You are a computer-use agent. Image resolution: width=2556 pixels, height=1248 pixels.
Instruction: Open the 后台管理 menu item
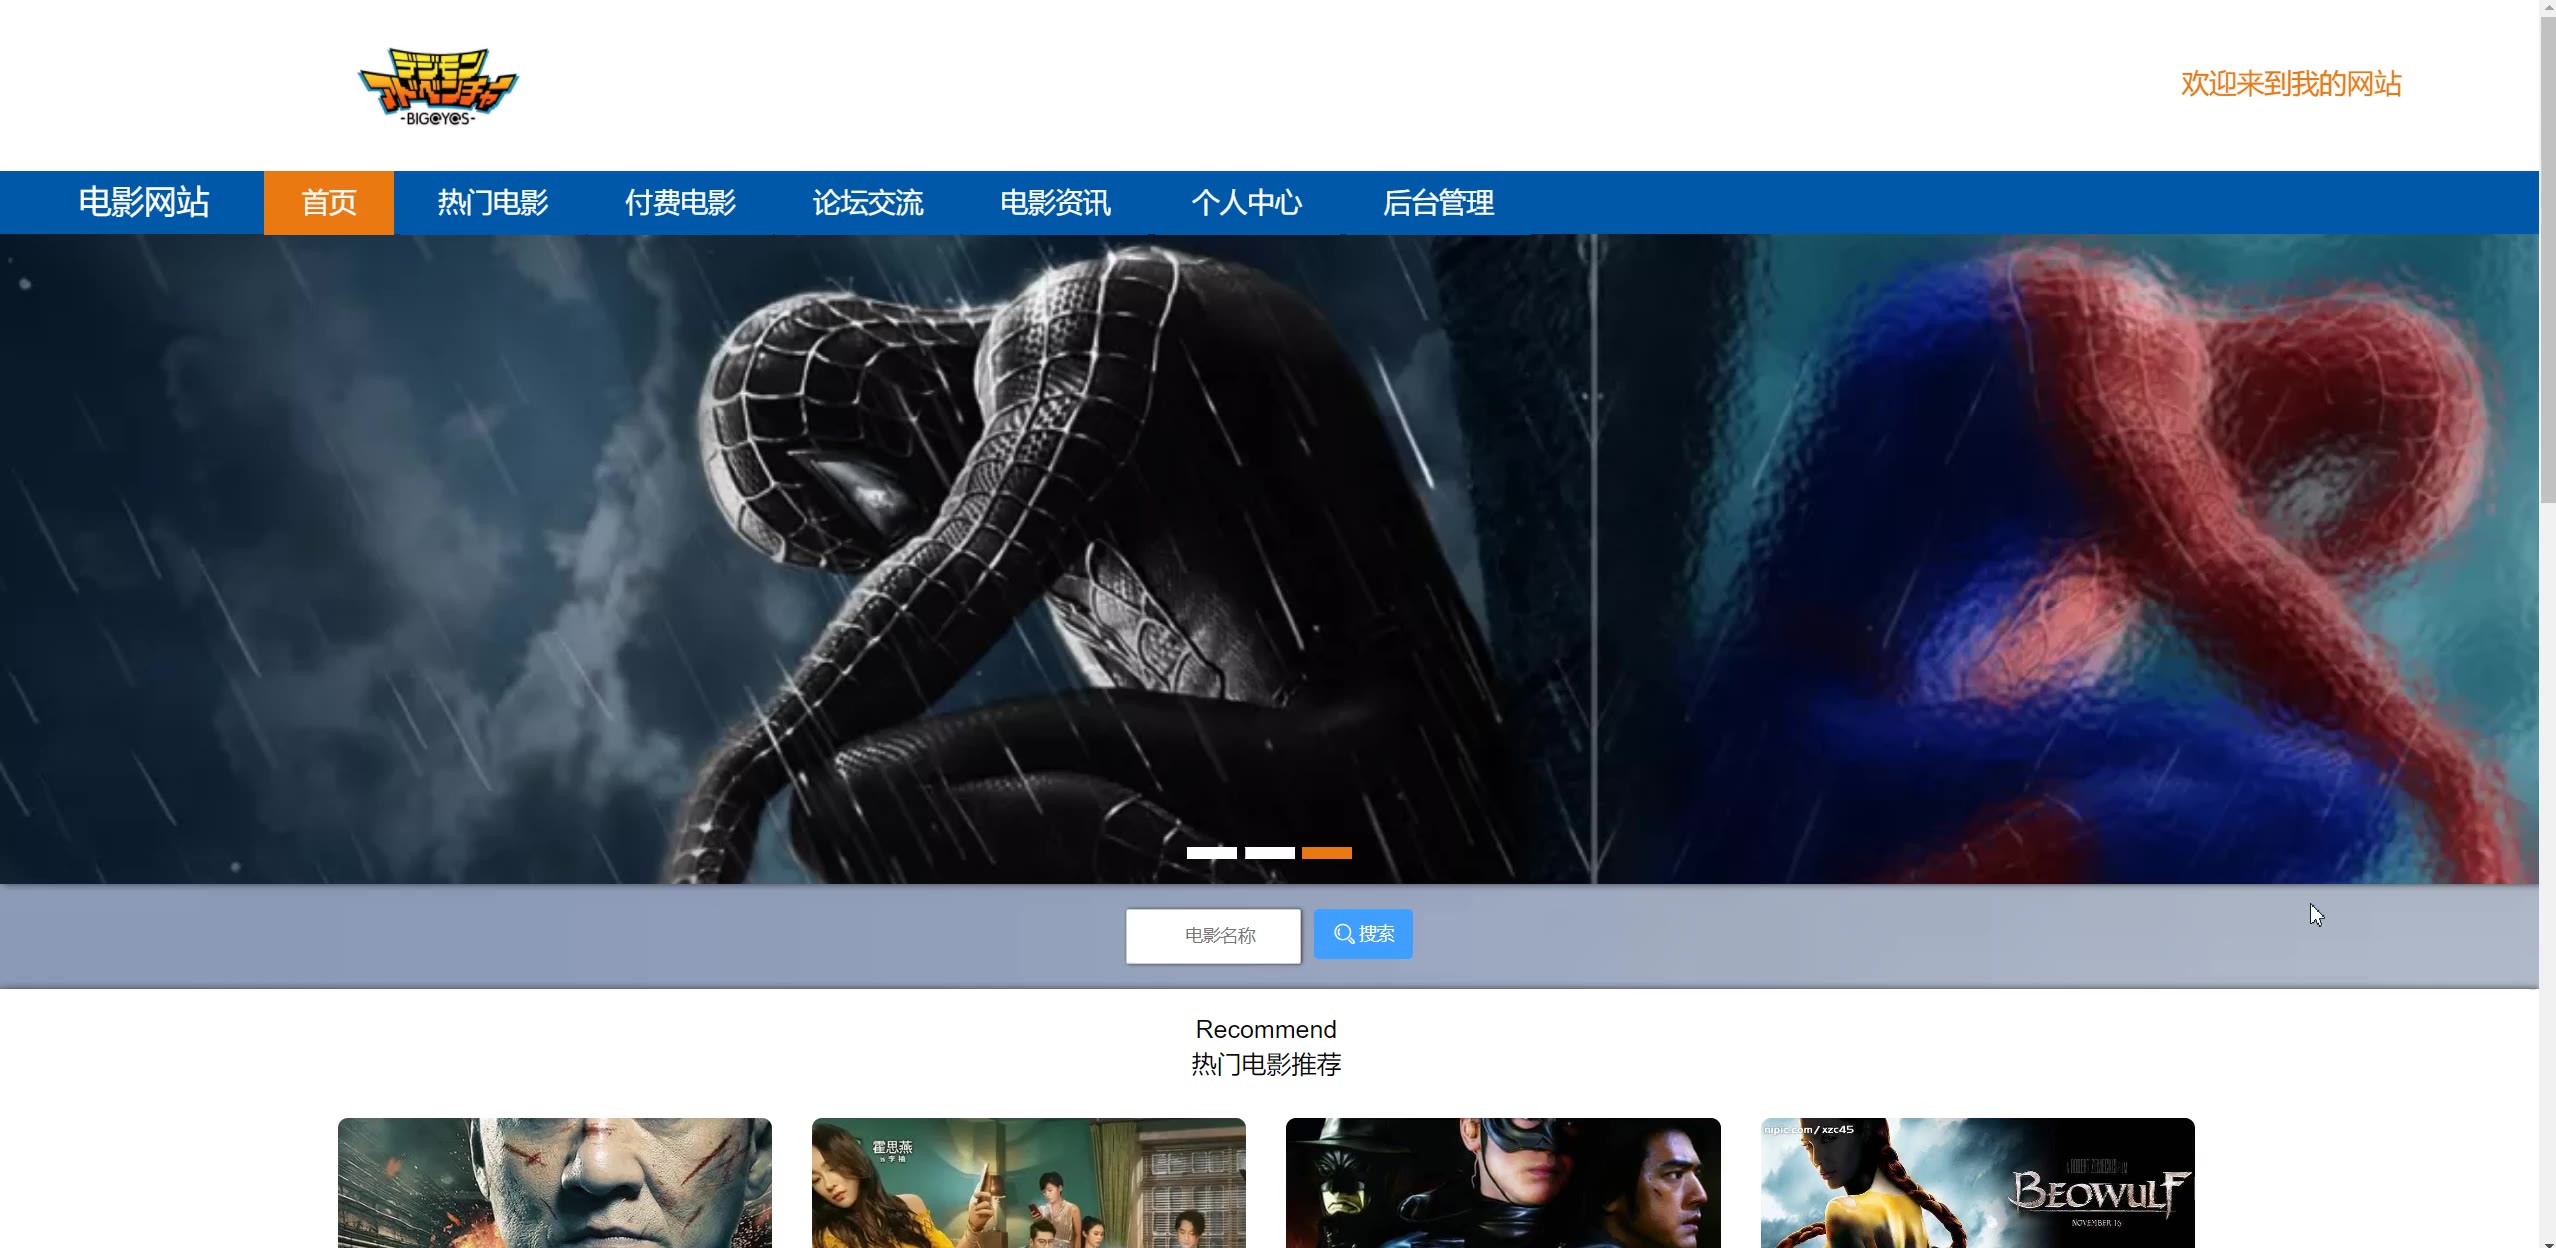1438,203
